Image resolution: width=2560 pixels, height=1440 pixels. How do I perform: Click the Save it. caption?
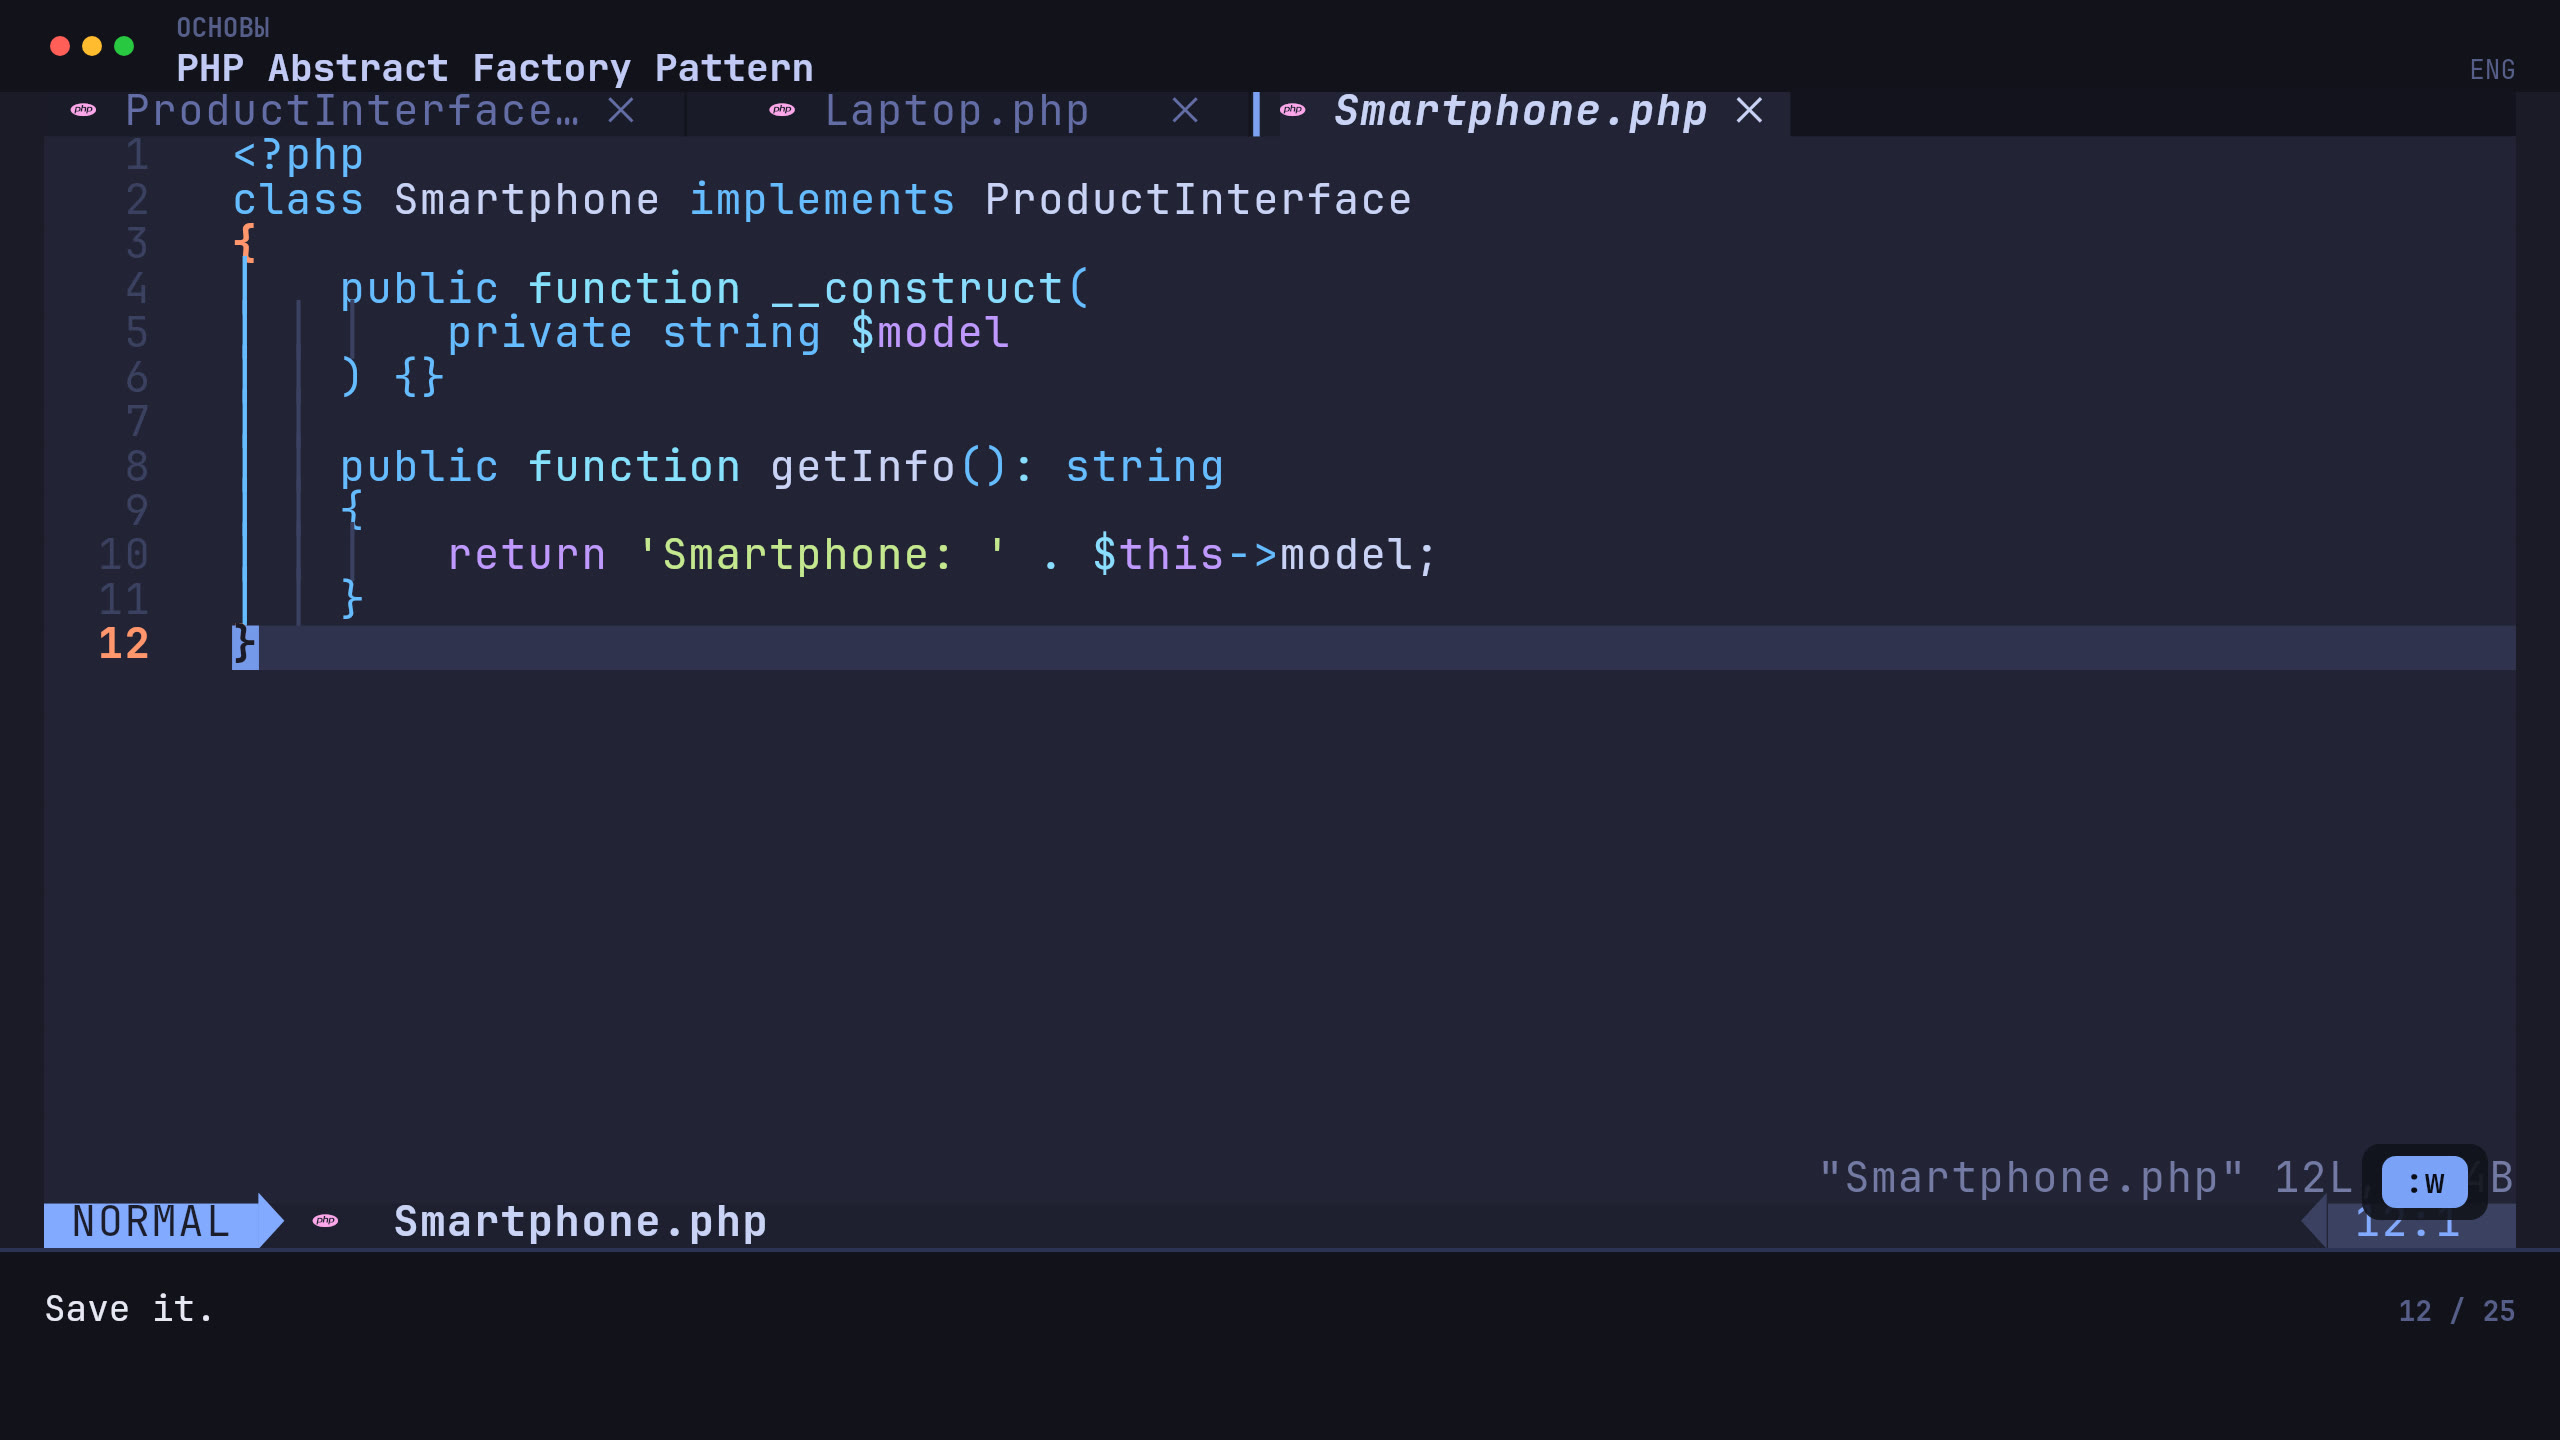click(129, 1310)
